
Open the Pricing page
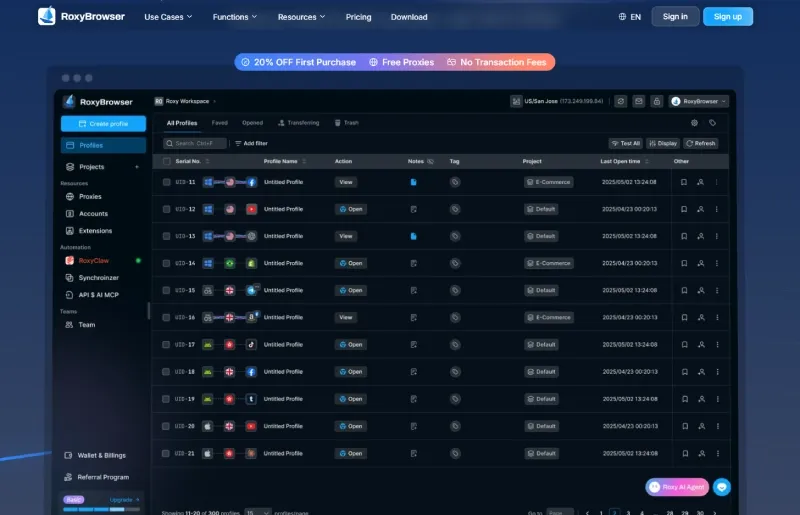(358, 17)
